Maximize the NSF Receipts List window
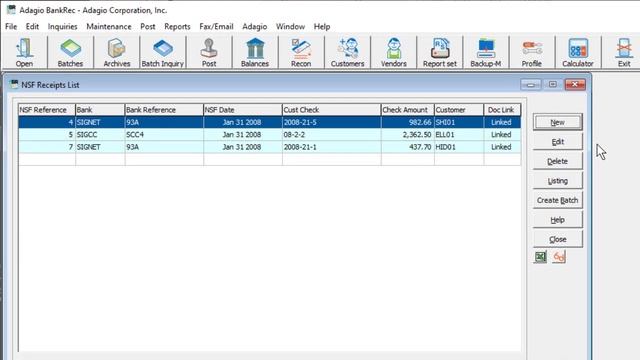The height and width of the screenshot is (360, 640). tap(553, 84)
